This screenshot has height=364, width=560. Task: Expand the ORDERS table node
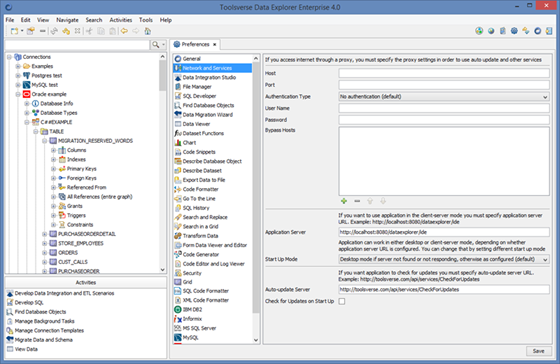click(44, 253)
